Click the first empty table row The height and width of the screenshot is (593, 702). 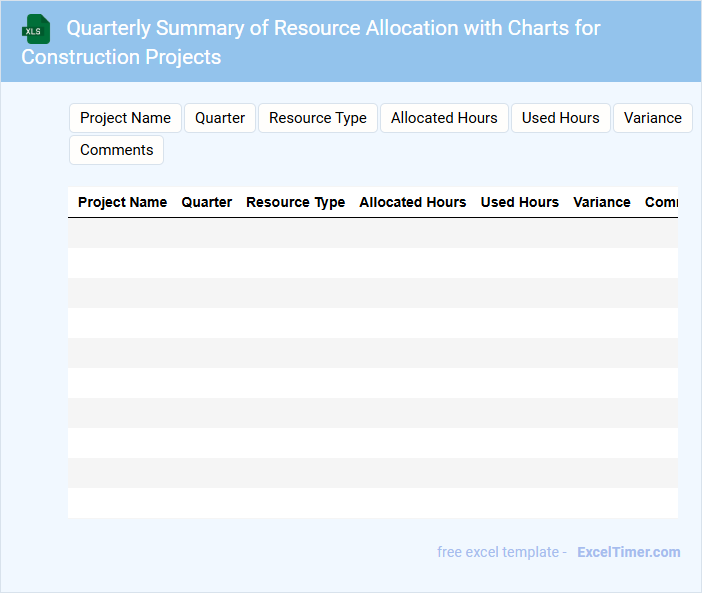tap(372, 233)
